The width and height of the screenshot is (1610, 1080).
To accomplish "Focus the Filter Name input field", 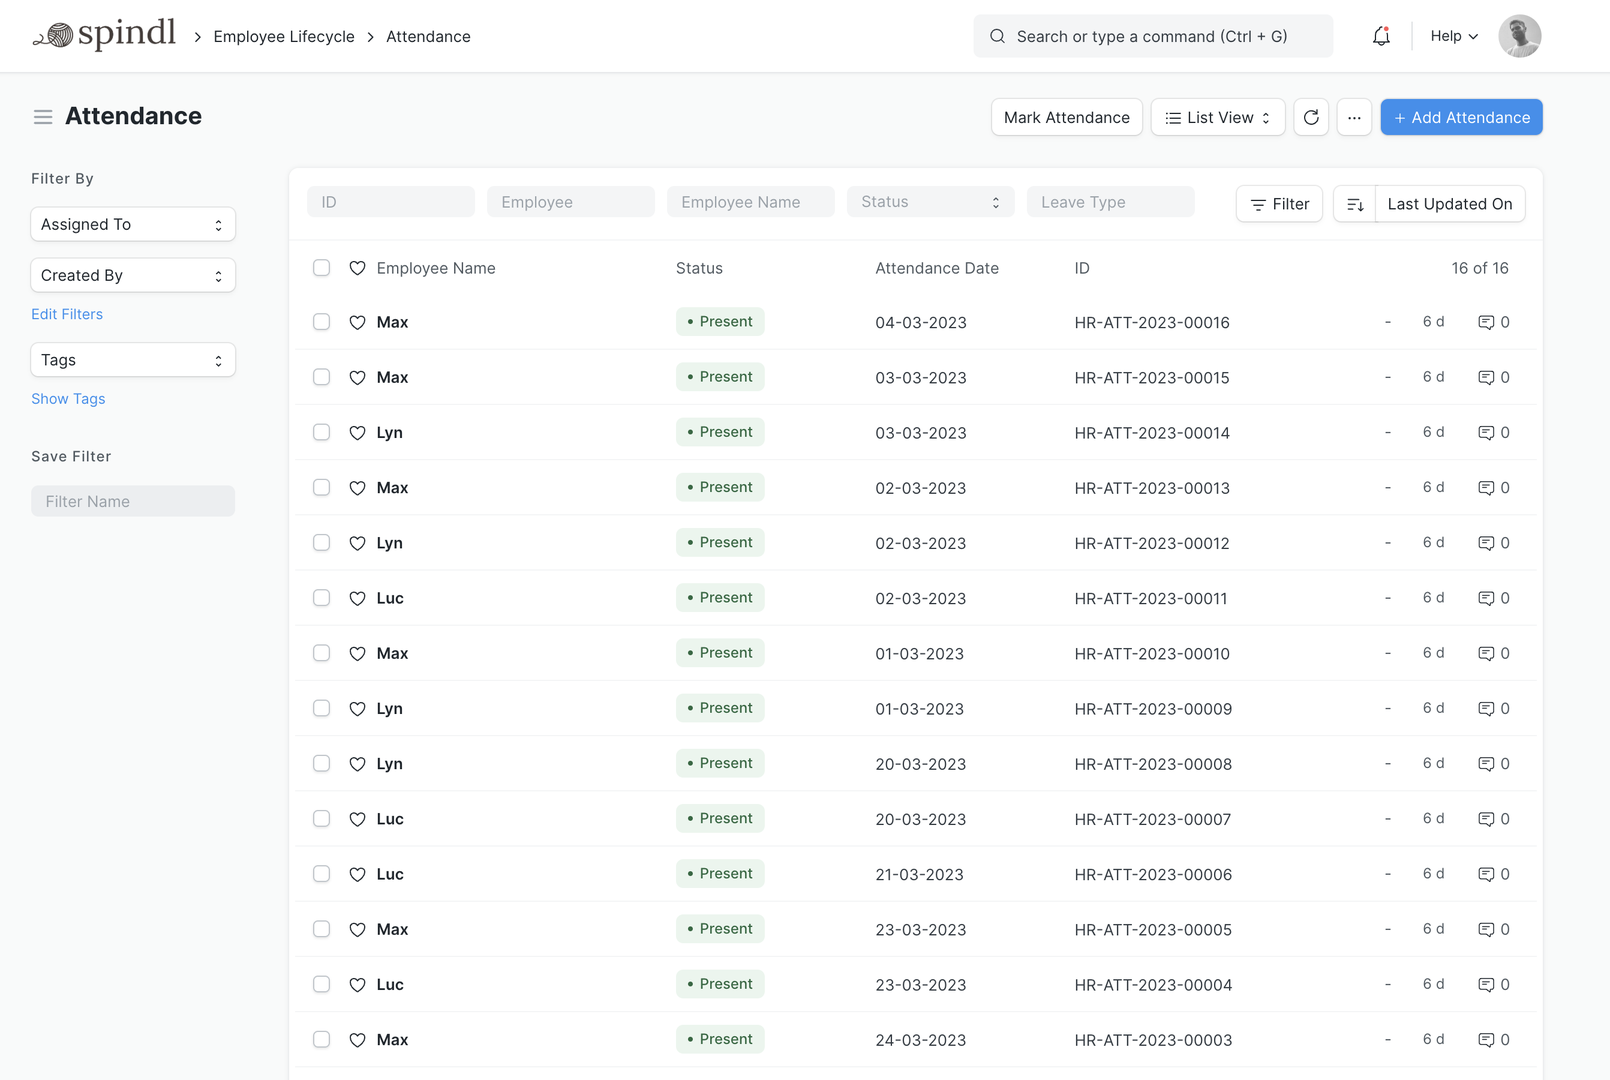I will coord(133,501).
